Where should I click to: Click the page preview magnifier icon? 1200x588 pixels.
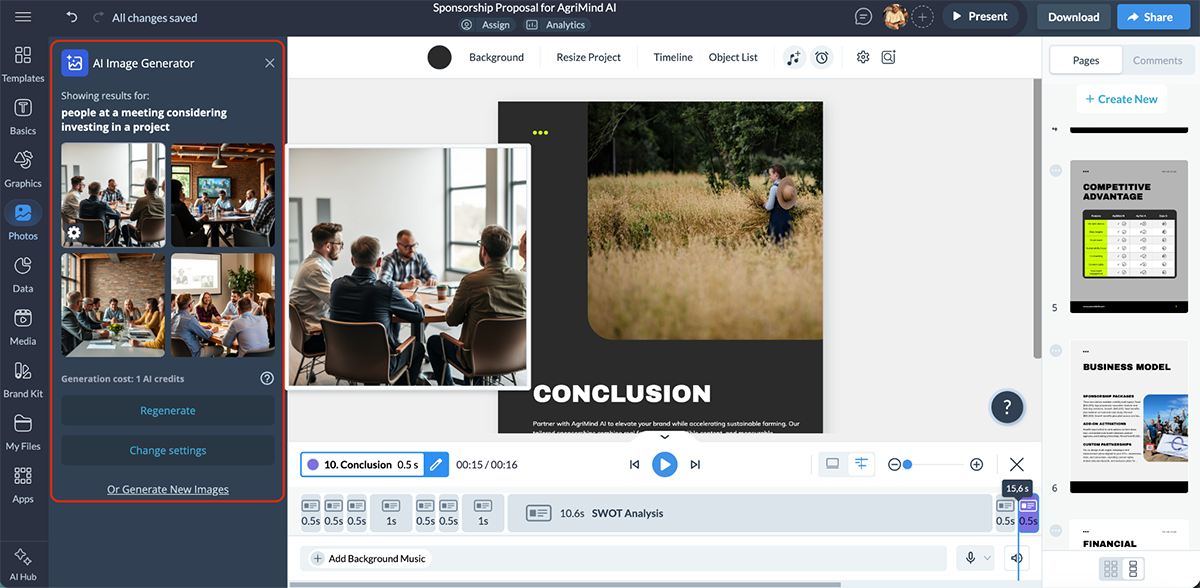pos(888,57)
